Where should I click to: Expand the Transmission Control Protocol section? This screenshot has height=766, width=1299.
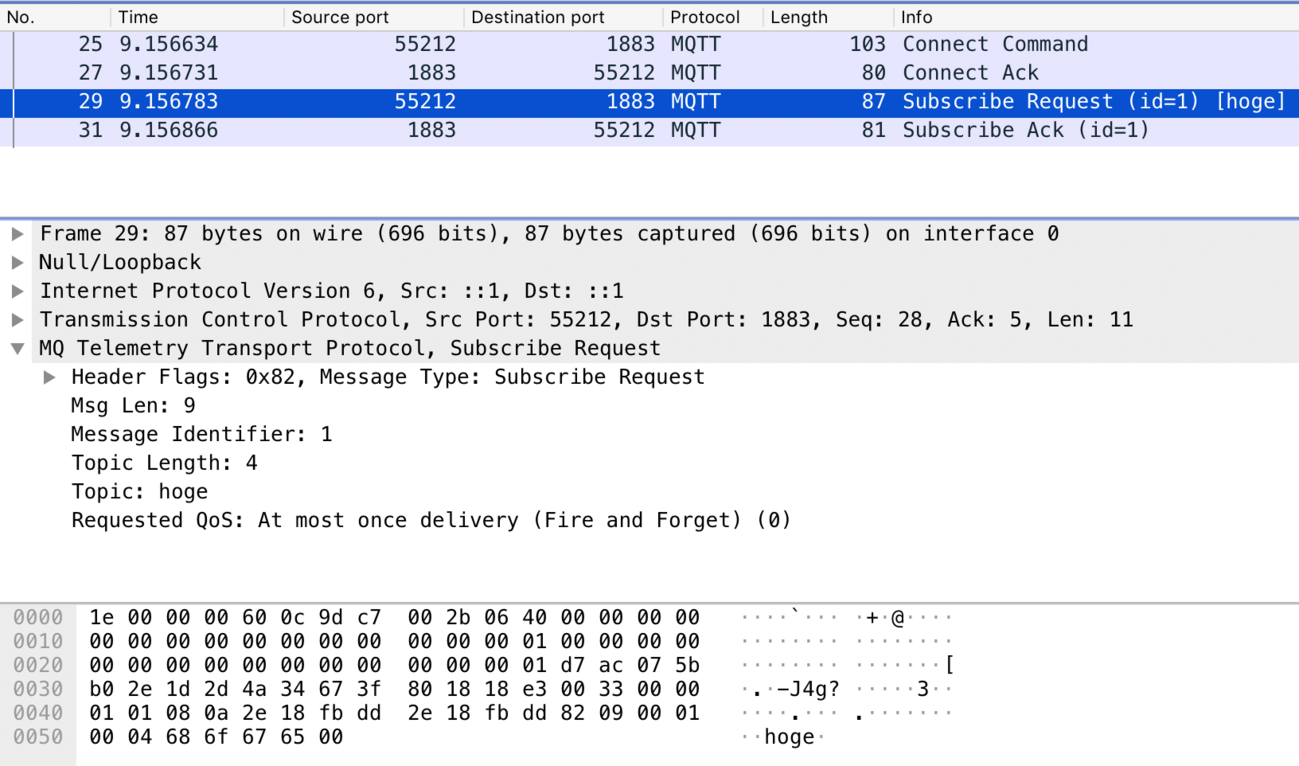click(x=17, y=320)
